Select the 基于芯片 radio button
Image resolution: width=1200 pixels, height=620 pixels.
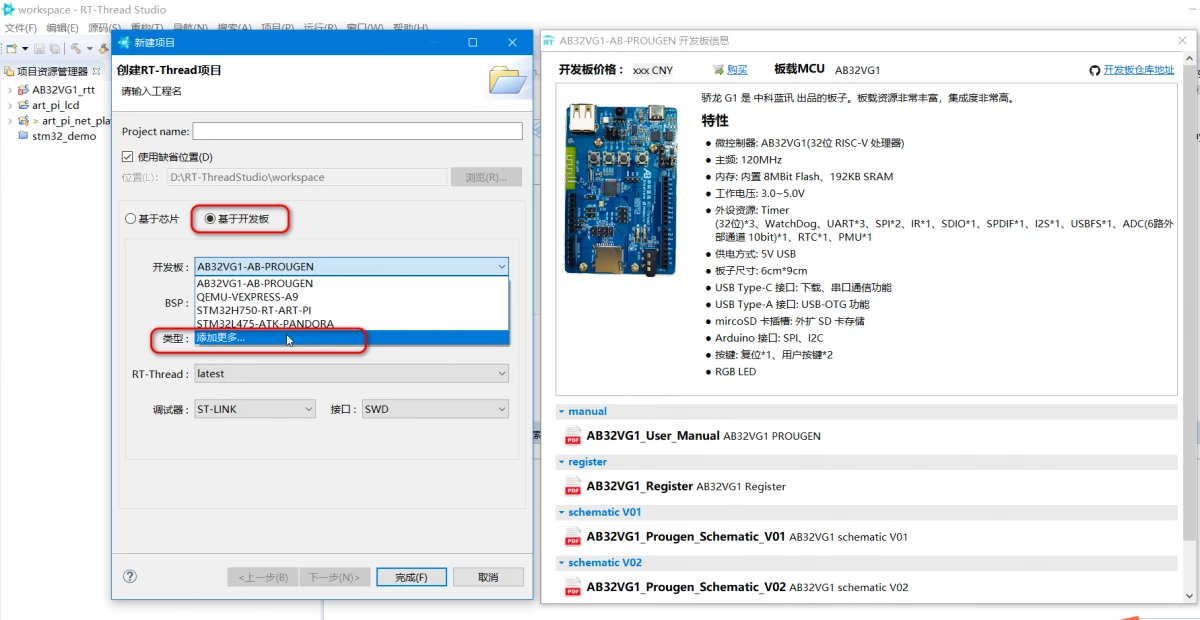coord(130,219)
